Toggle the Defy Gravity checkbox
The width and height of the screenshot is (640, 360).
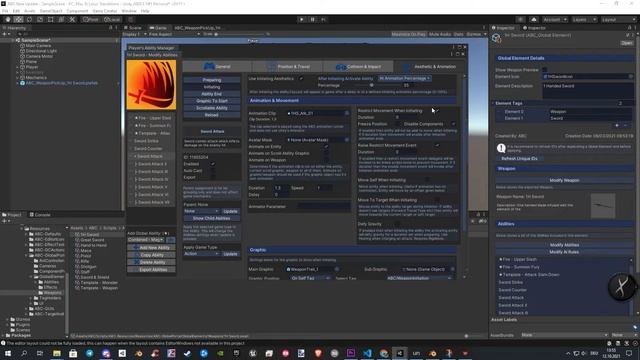(x=397, y=224)
